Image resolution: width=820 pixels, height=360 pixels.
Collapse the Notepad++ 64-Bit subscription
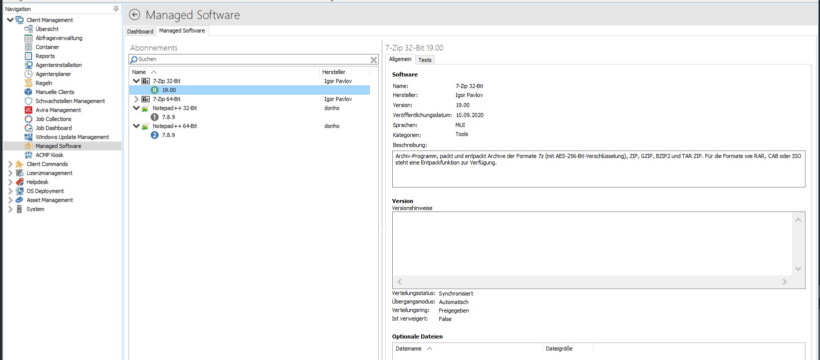point(136,126)
